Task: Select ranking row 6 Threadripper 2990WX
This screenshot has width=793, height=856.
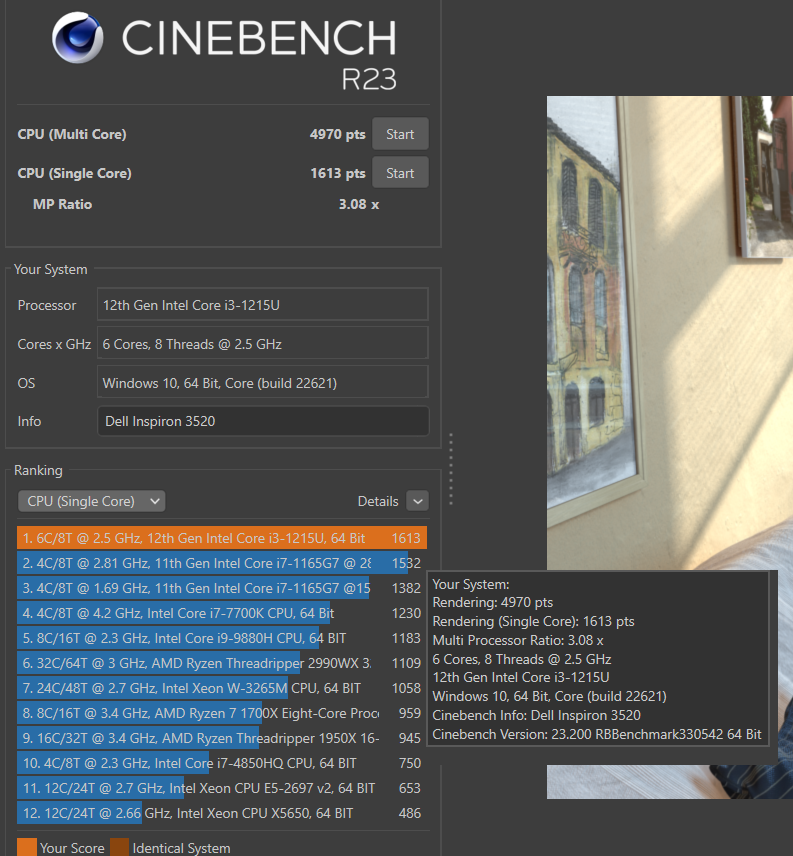Action: click(x=222, y=663)
